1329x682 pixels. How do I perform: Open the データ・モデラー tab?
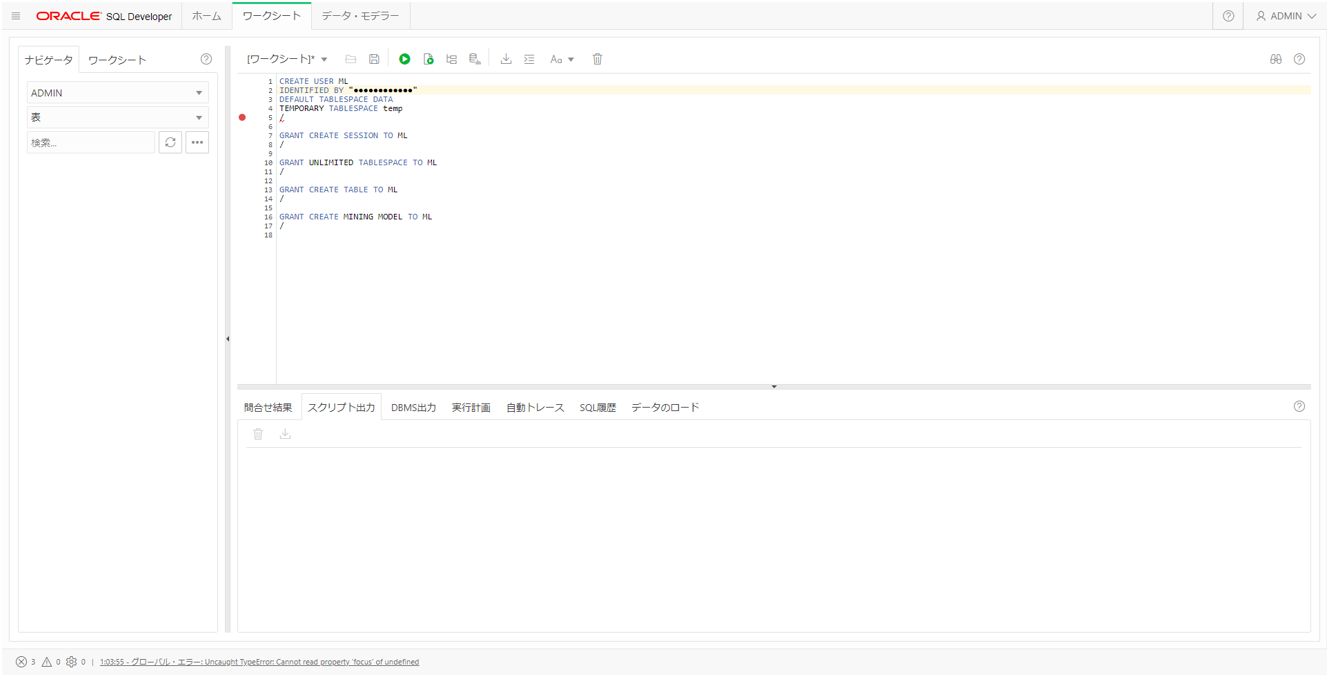tap(360, 16)
